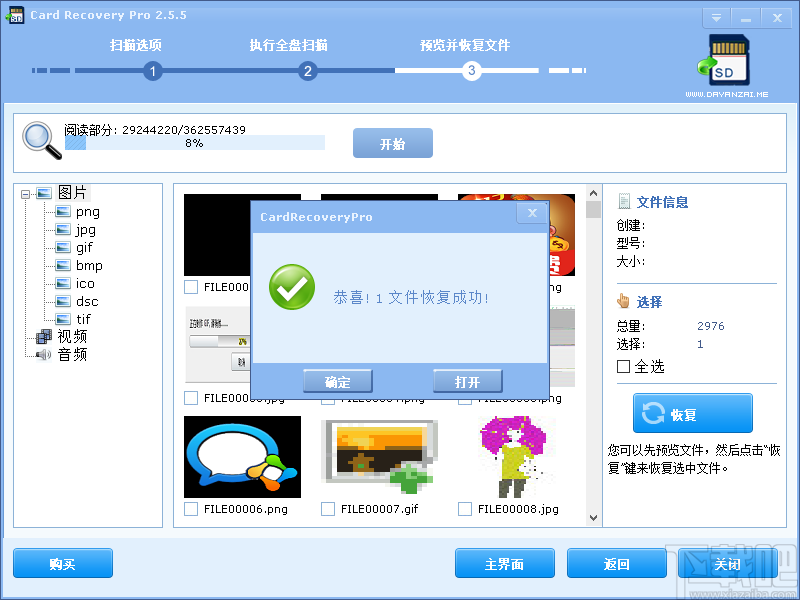Click the SD card logo icon
This screenshot has width=800, height=600.
pyautogui.click(x=723, y=60)
